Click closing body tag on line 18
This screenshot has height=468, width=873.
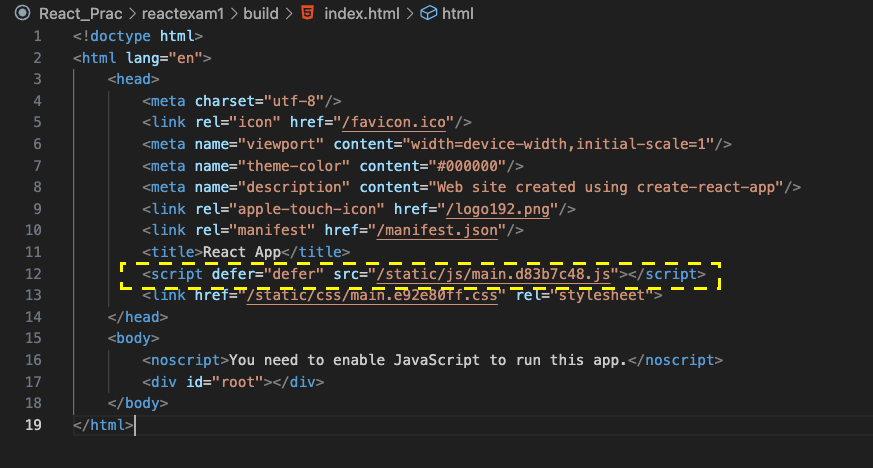[138, 403]
